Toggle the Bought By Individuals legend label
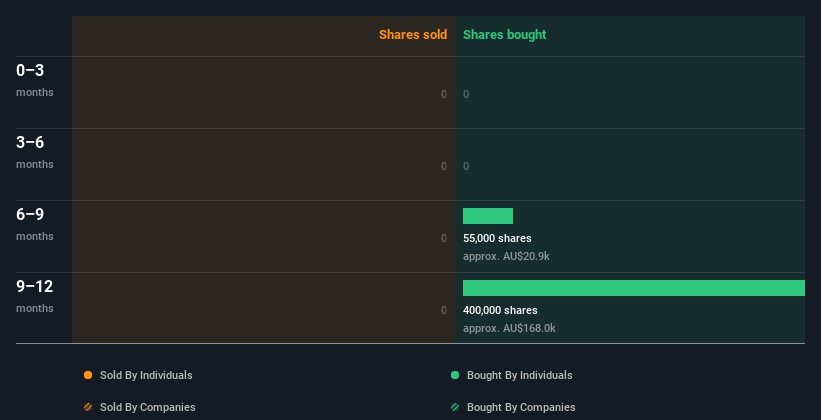Screen dimensions: 821x420 pos(519,375)
